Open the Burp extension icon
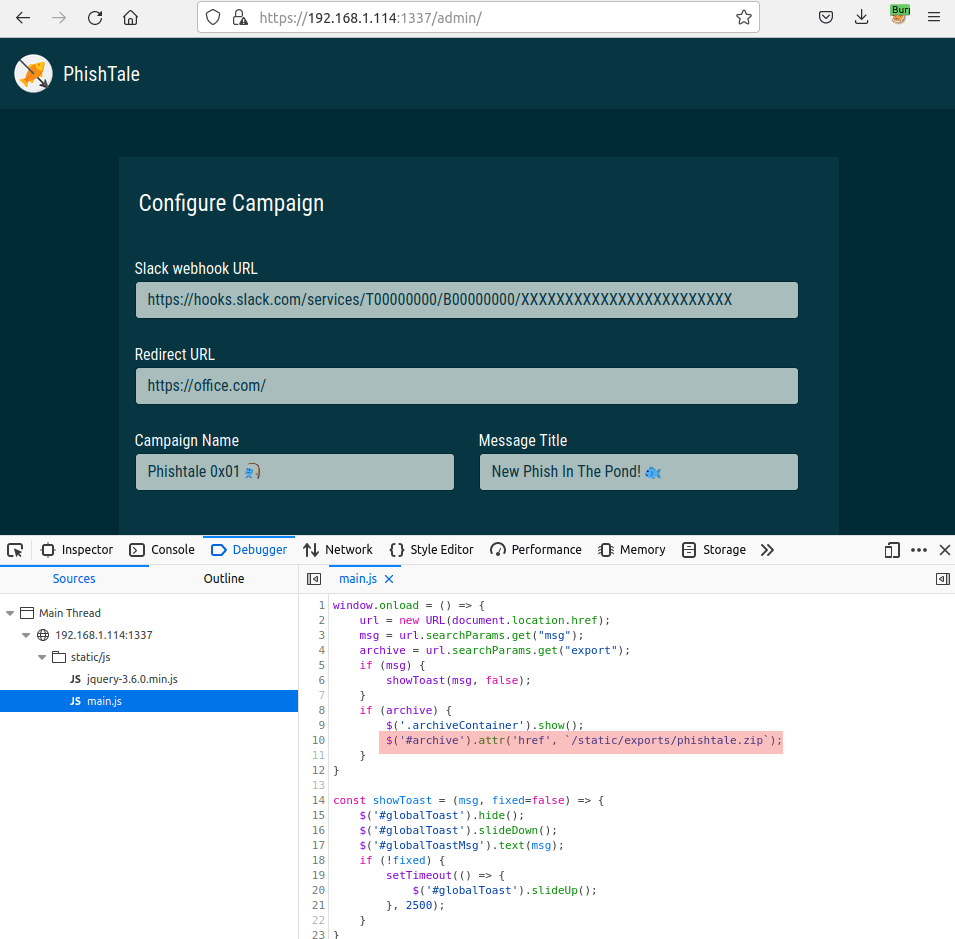Image resolution: width=955 pixels, height=939 pixels. tap(899, 15)
